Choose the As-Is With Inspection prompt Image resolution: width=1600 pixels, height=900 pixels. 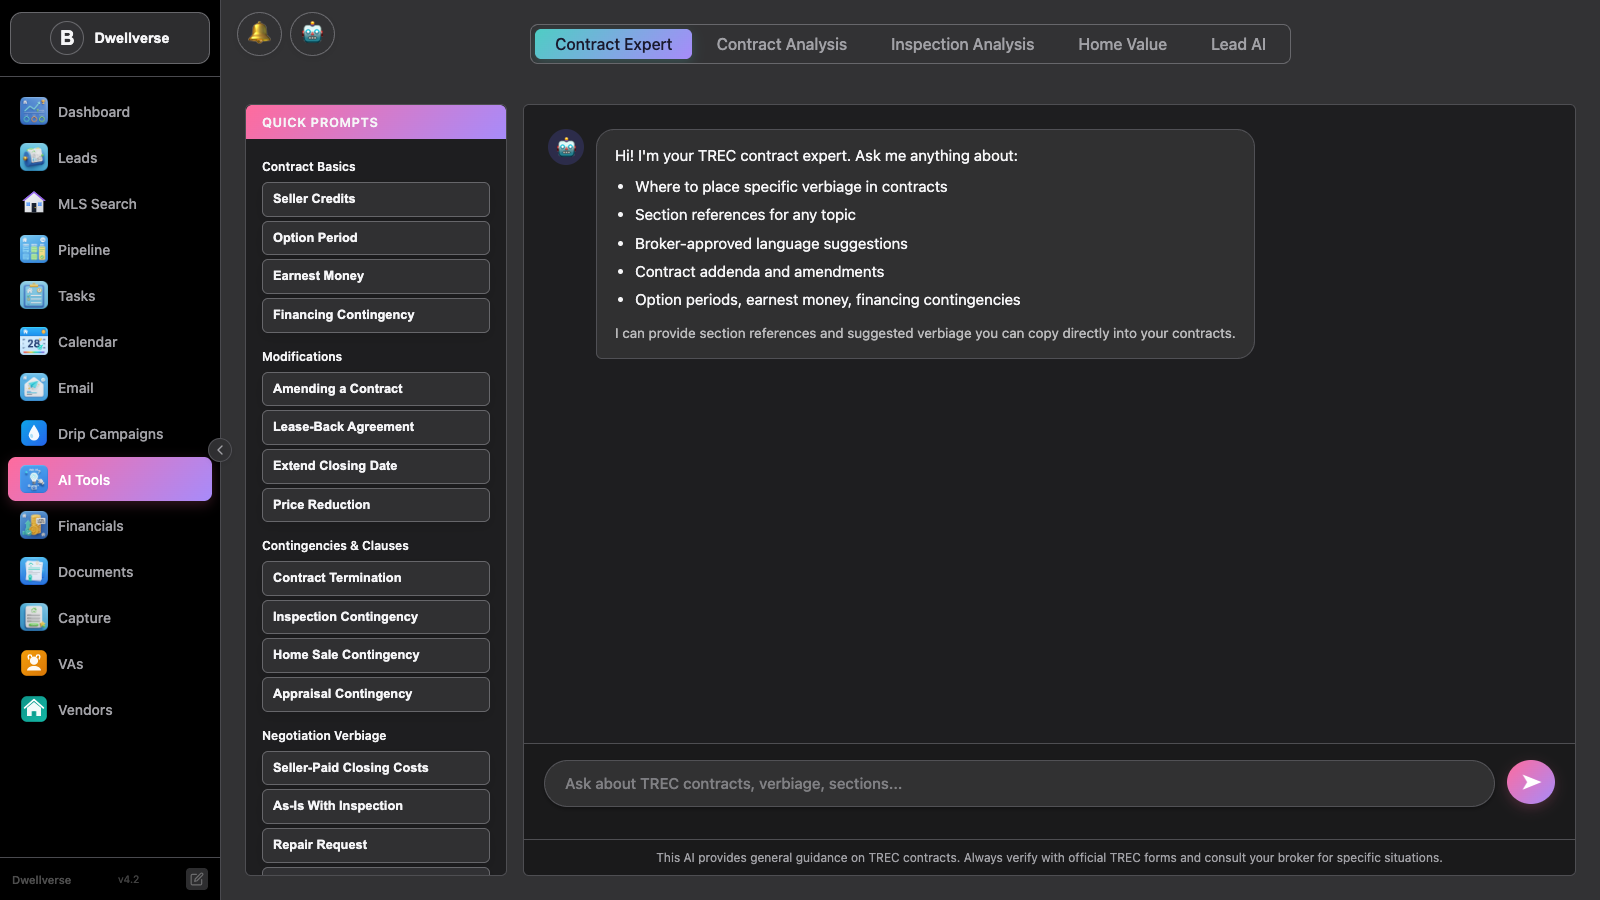tap(376, 806)
